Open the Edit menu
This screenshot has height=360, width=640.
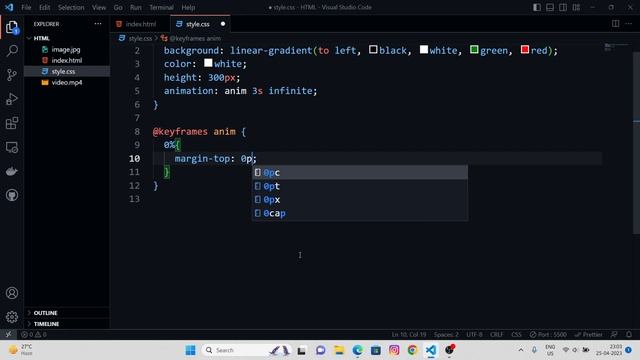pos(44,7)
